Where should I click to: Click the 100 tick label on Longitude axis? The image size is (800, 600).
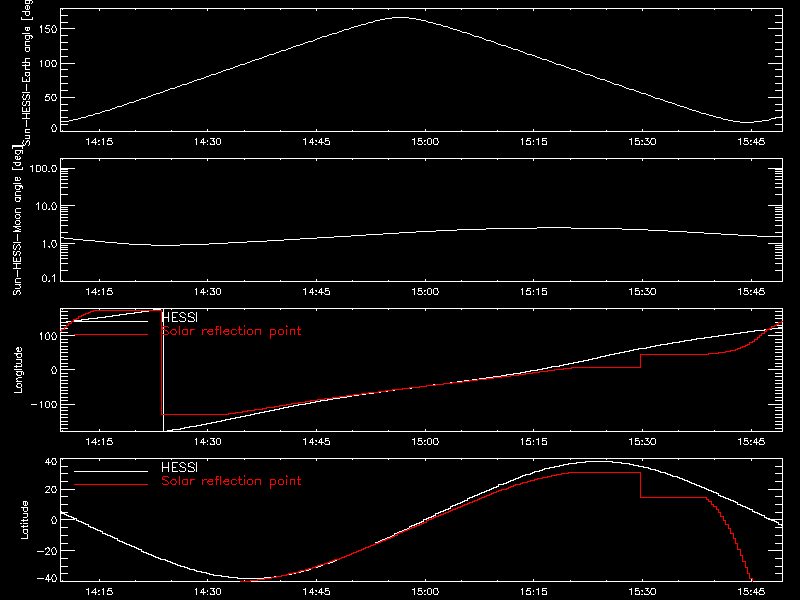tap(47, 336)
